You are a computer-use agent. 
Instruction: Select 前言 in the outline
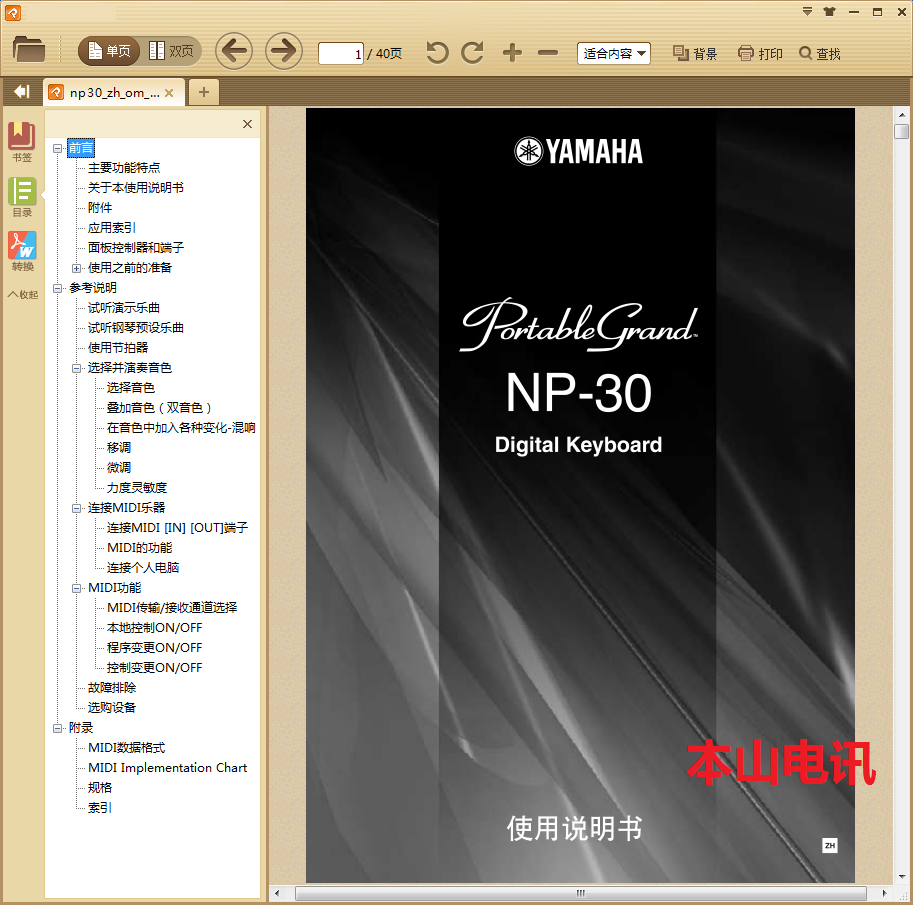[x=81, y=148]
